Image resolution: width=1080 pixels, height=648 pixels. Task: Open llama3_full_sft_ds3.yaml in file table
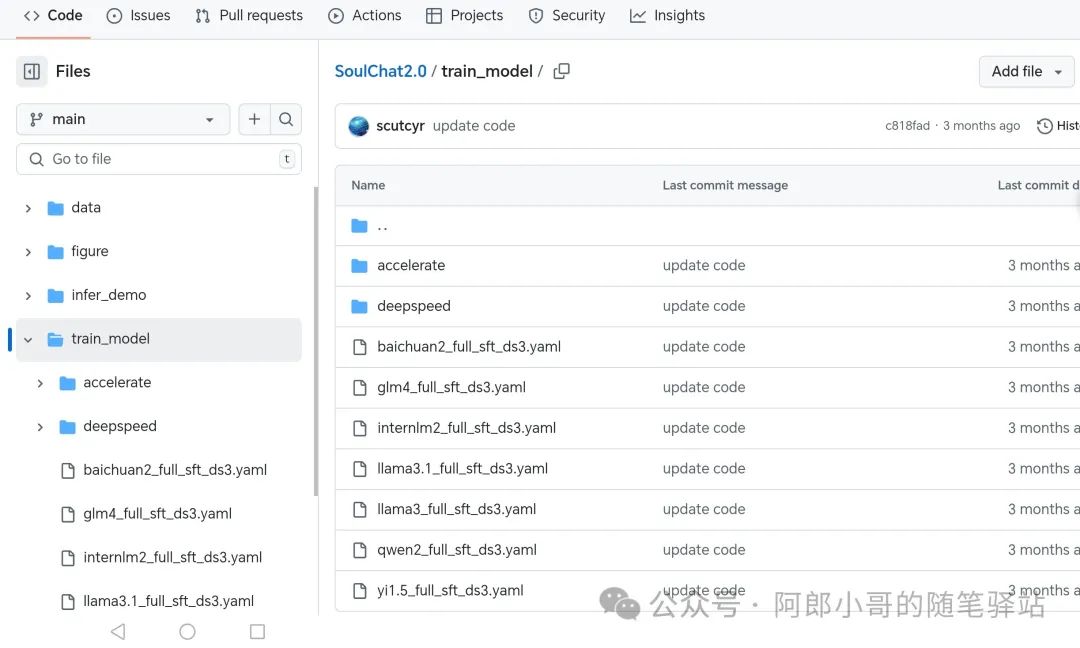pos(457,509)
